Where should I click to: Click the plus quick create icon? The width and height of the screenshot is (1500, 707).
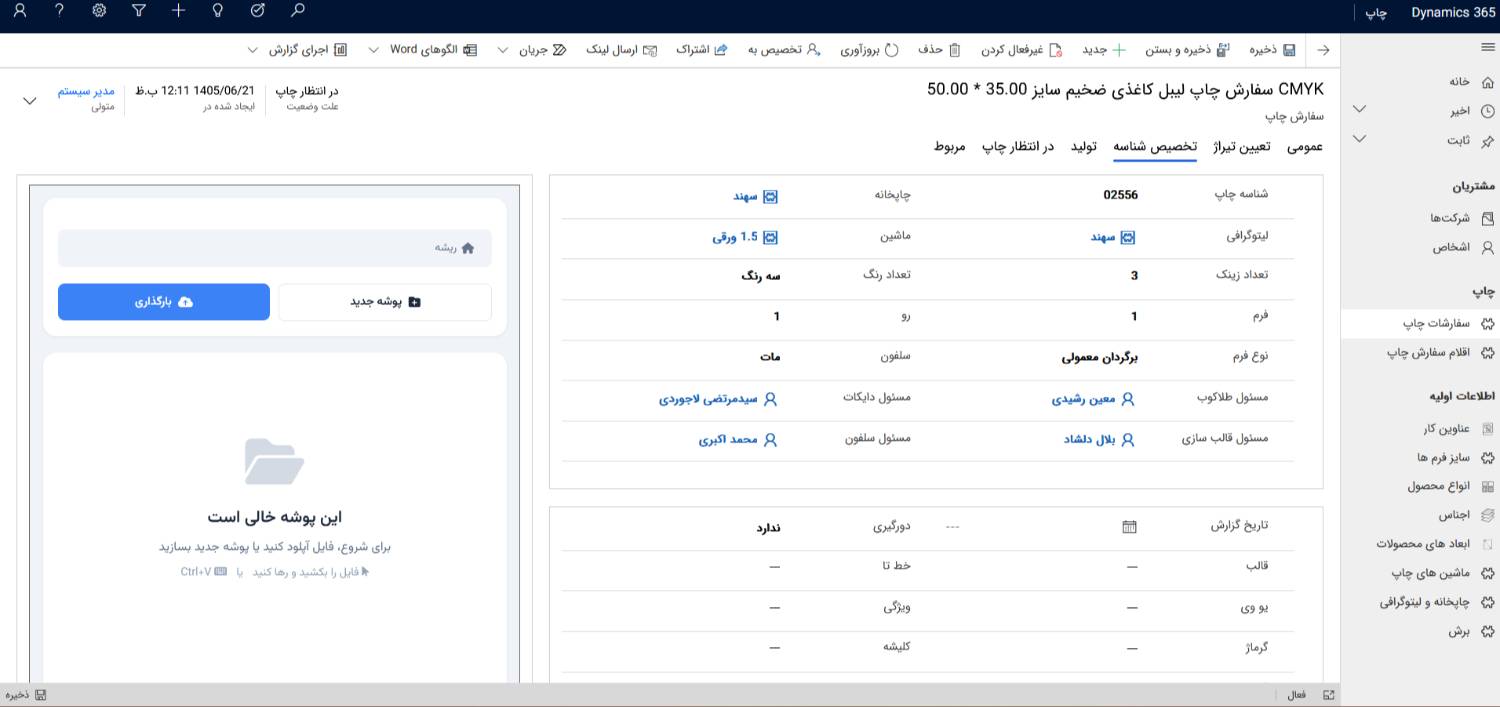click(x=178, y=11)
